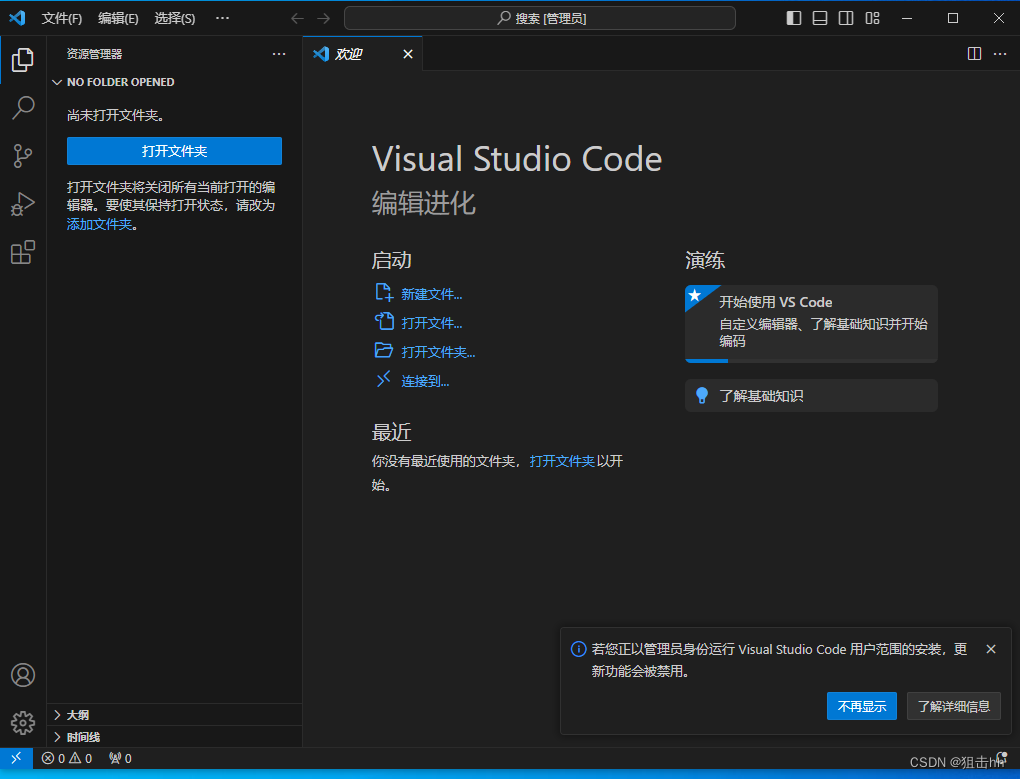Screen dimensions: 1020x779
Task: Open the Search view in activity bar
Action: pos(23,108)
